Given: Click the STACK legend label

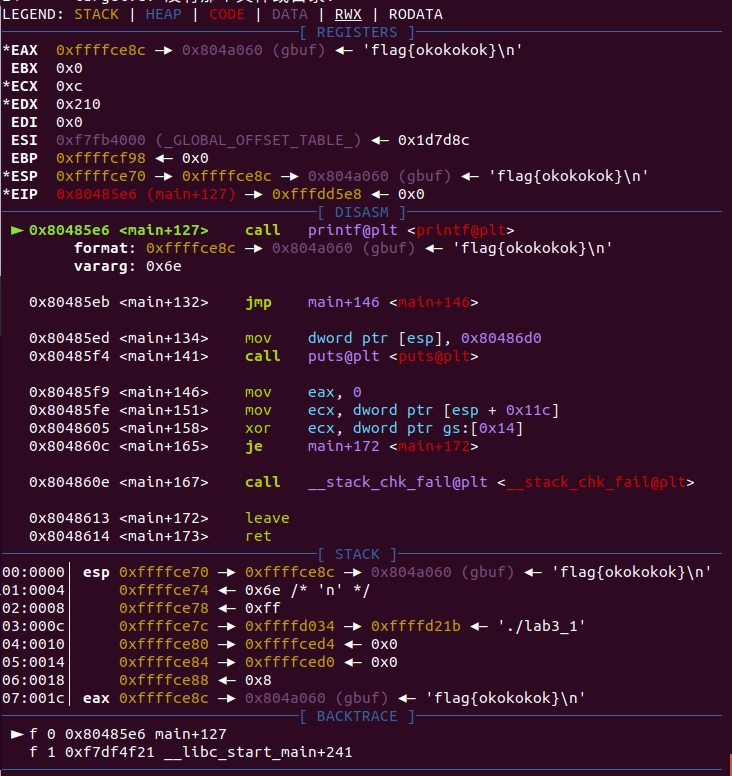Looking at the screenshot, I should coord(97,14).
